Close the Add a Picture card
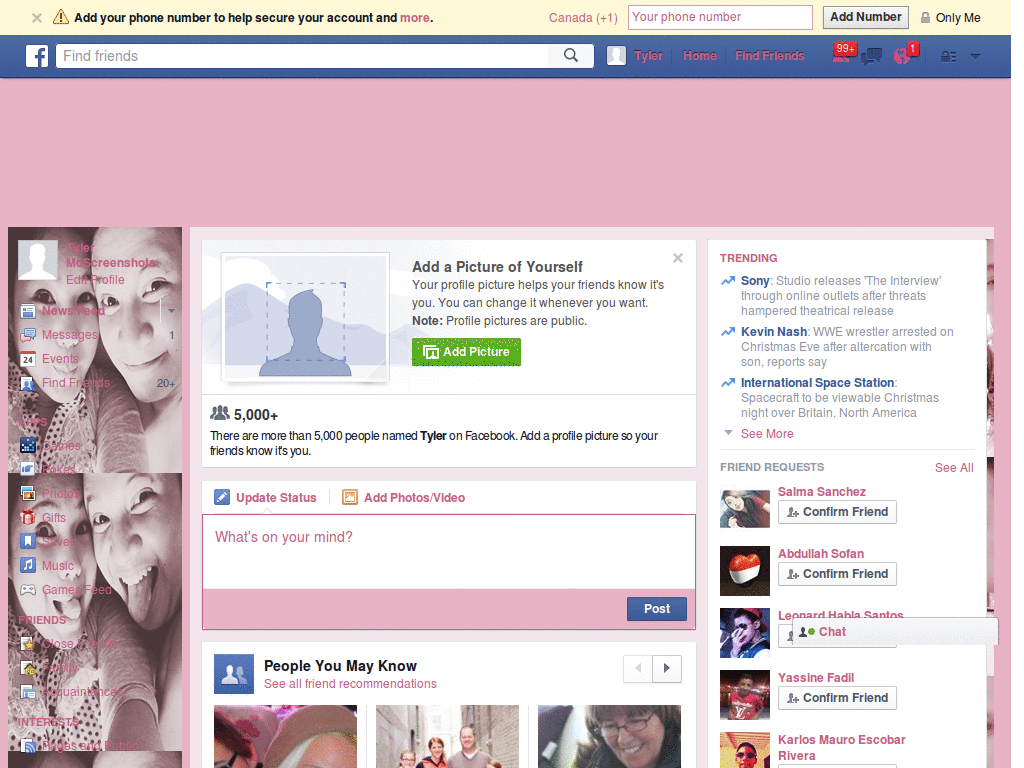This screenshot has width=1024, height=768. (x=678, y=258)
